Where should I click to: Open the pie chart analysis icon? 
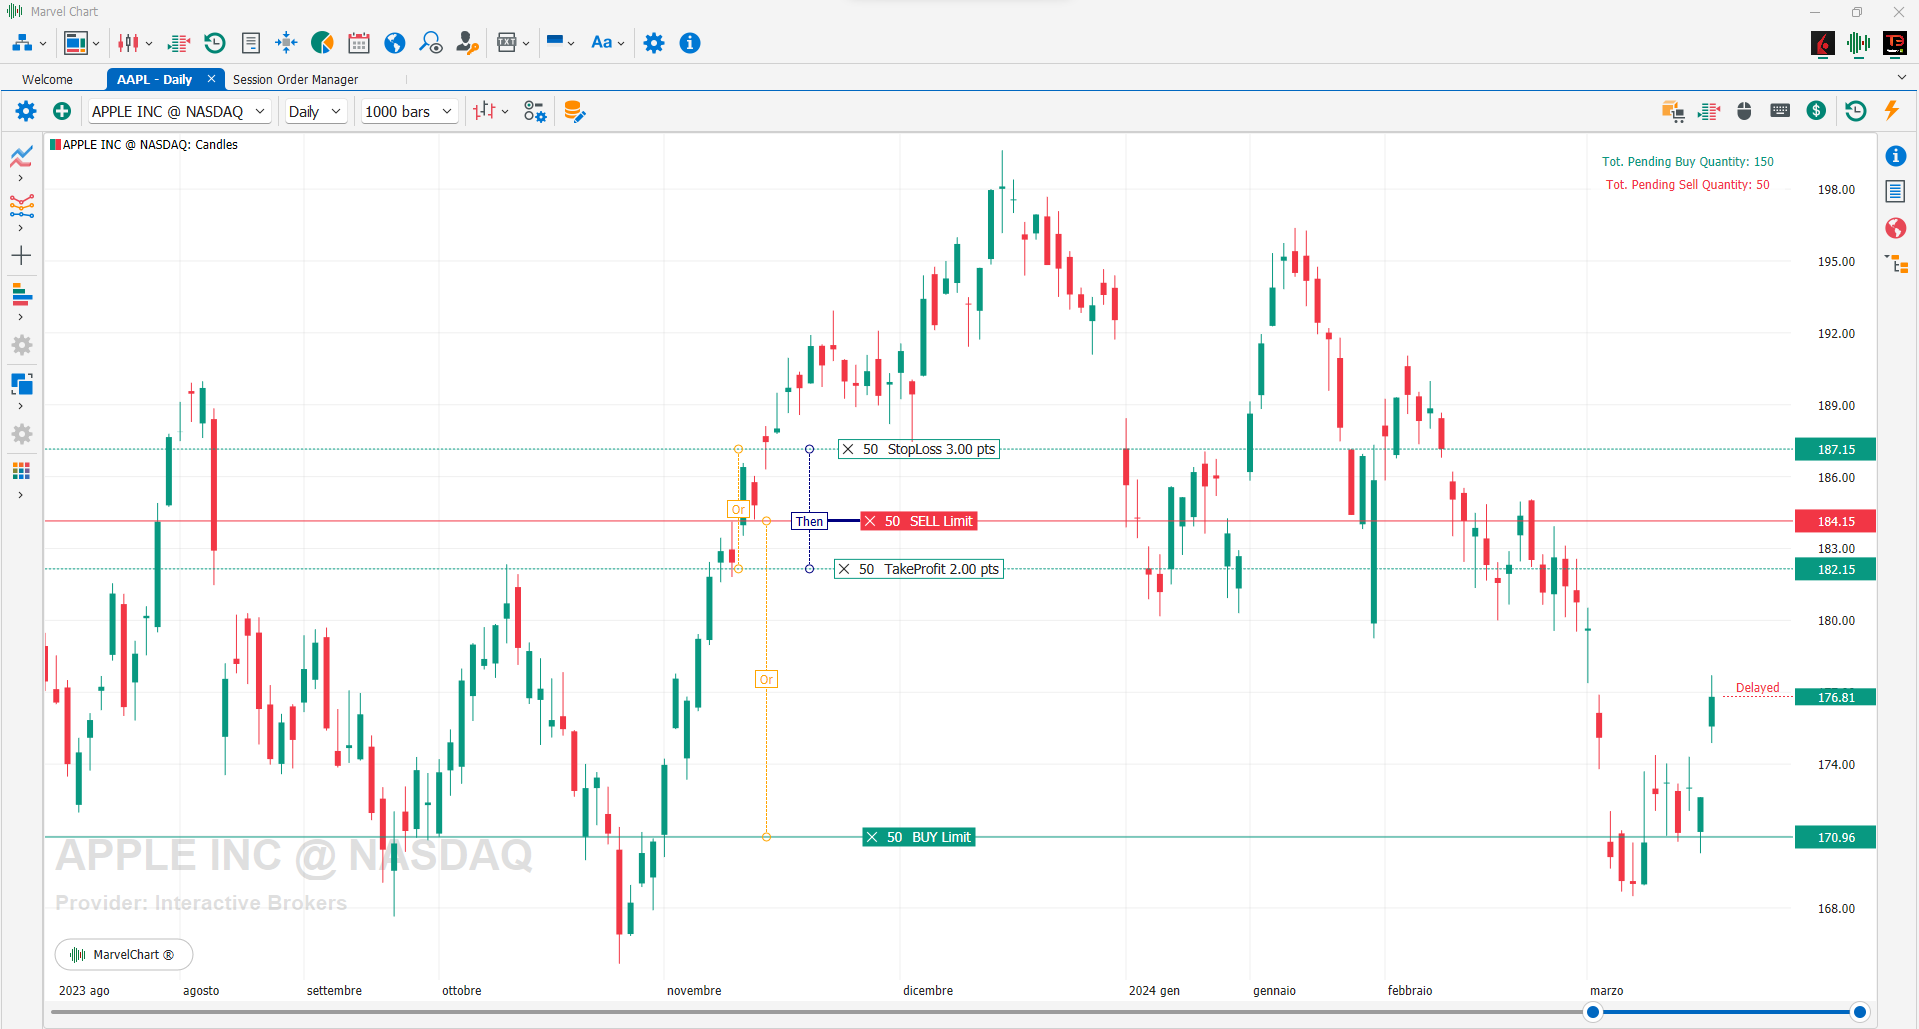tap(322, 43)
